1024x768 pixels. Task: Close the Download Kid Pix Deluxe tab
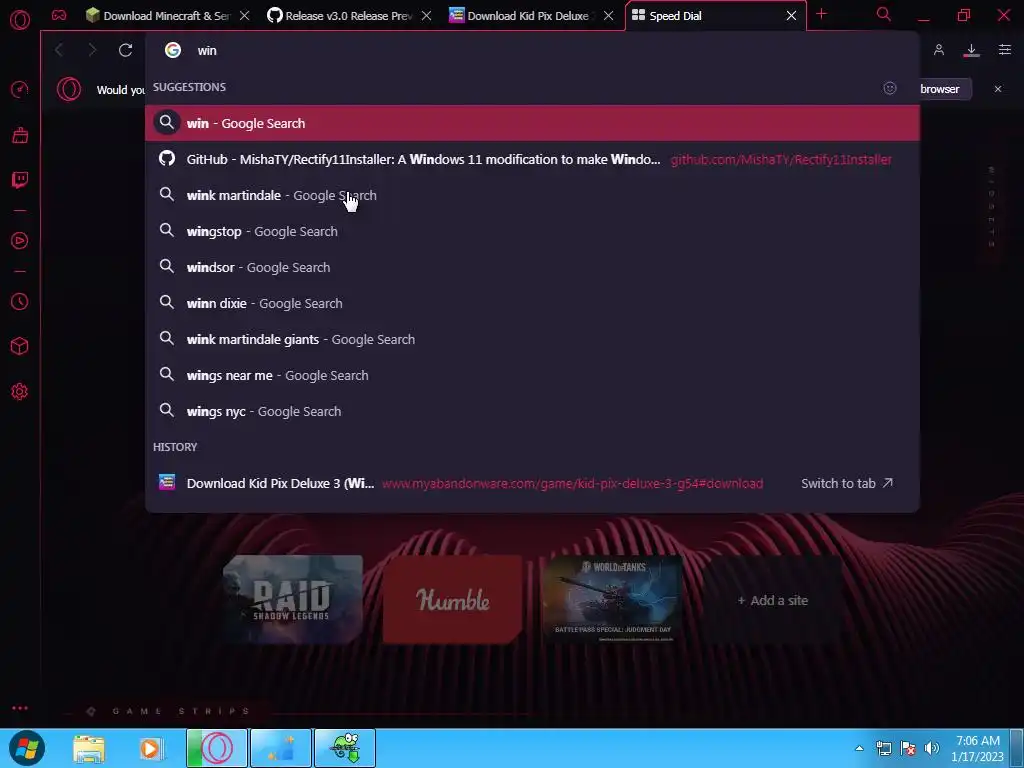coord(608,16)
